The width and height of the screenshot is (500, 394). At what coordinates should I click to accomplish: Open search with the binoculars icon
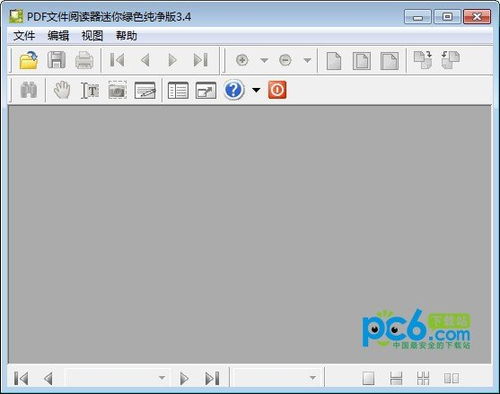[x=29, y=90]
